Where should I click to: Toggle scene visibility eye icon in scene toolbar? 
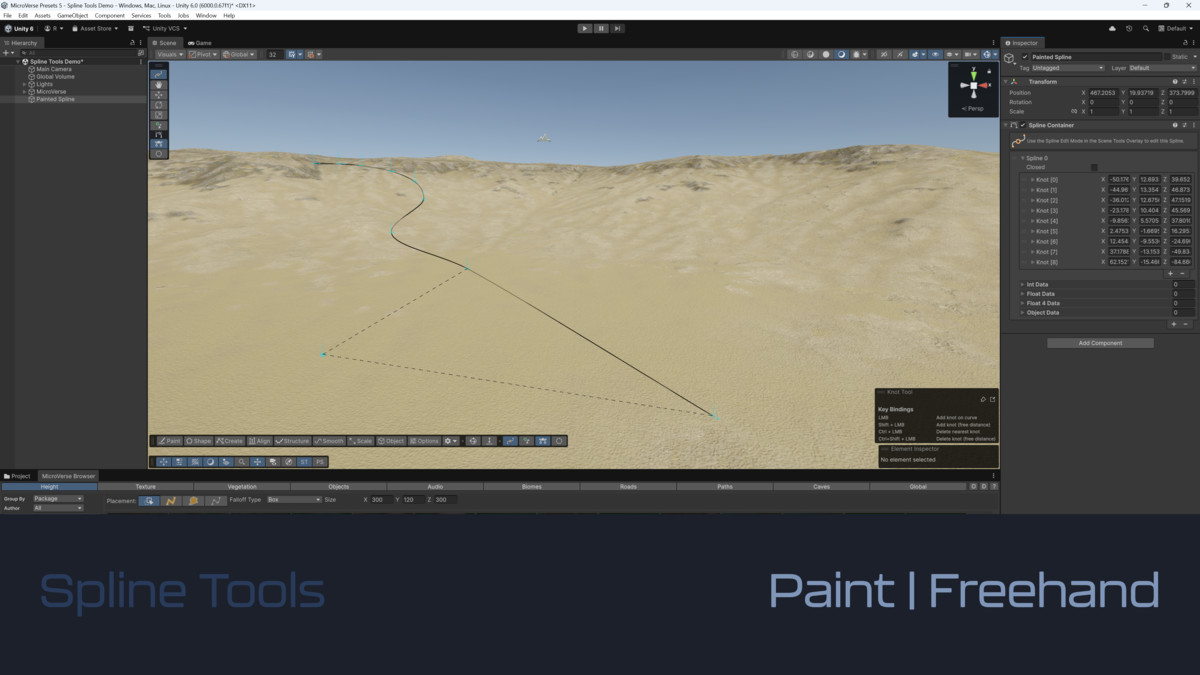(936, 54)
